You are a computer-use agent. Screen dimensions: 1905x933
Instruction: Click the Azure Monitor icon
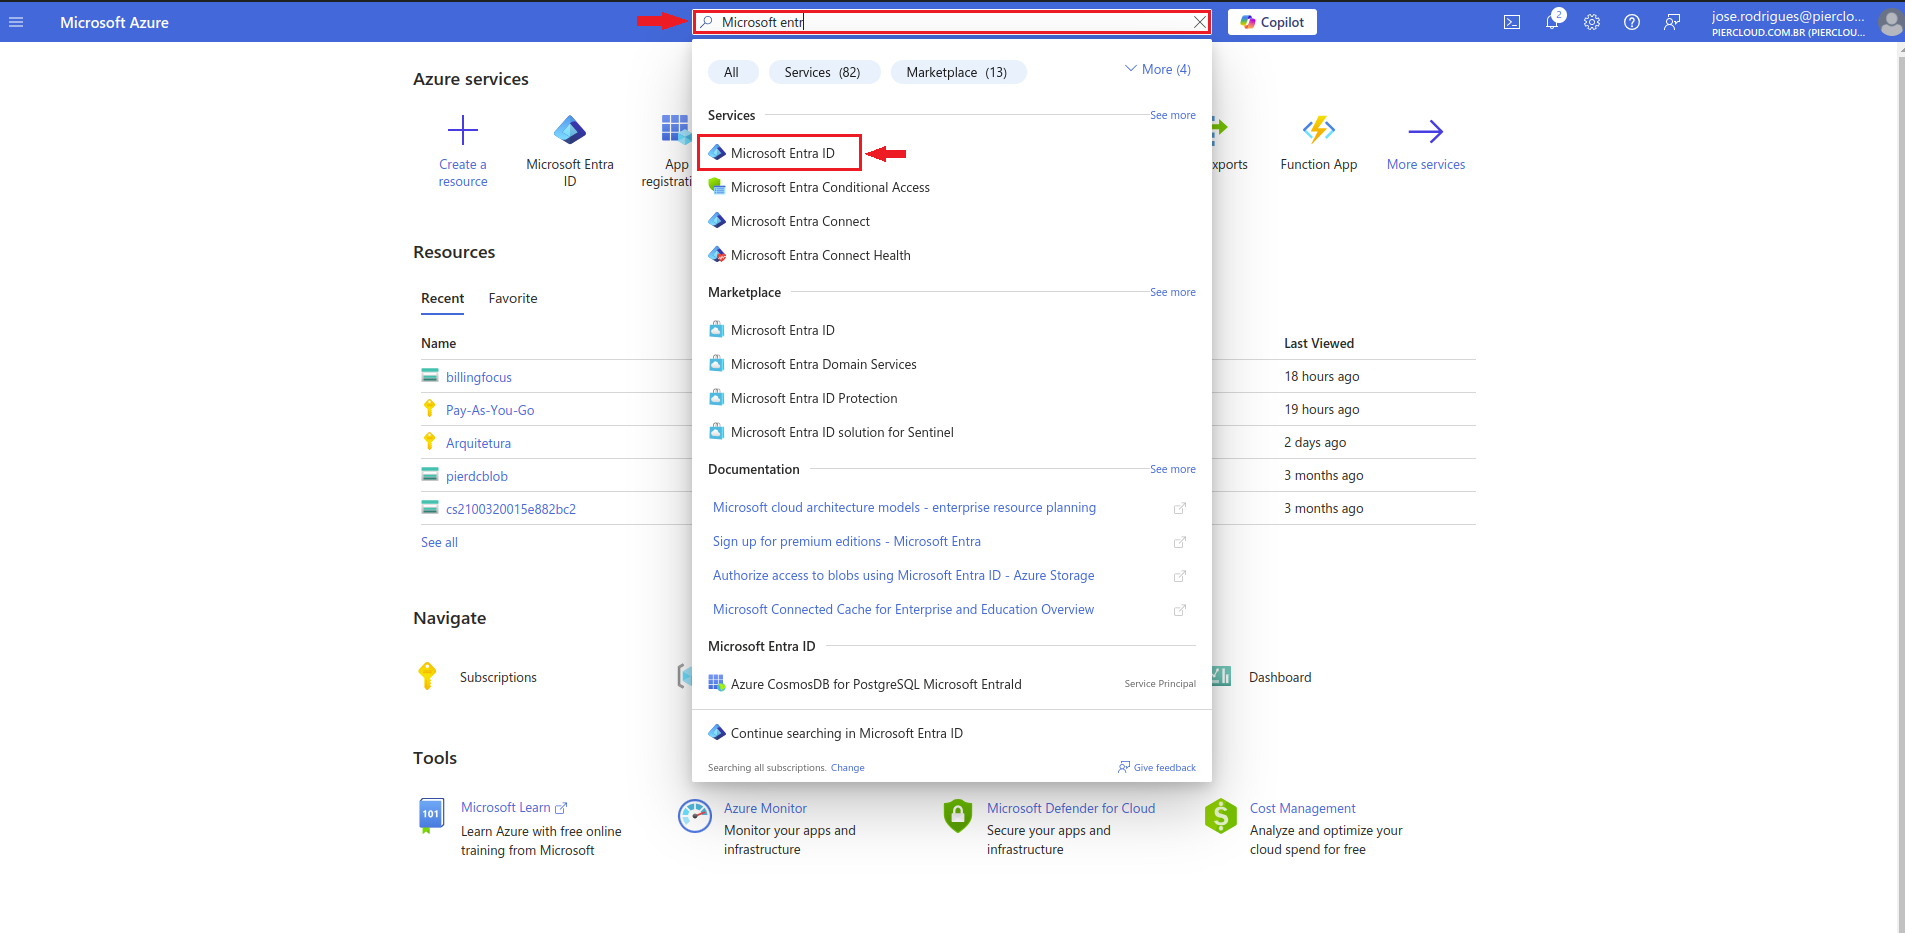pyautogui.click(x=694, y=816)
